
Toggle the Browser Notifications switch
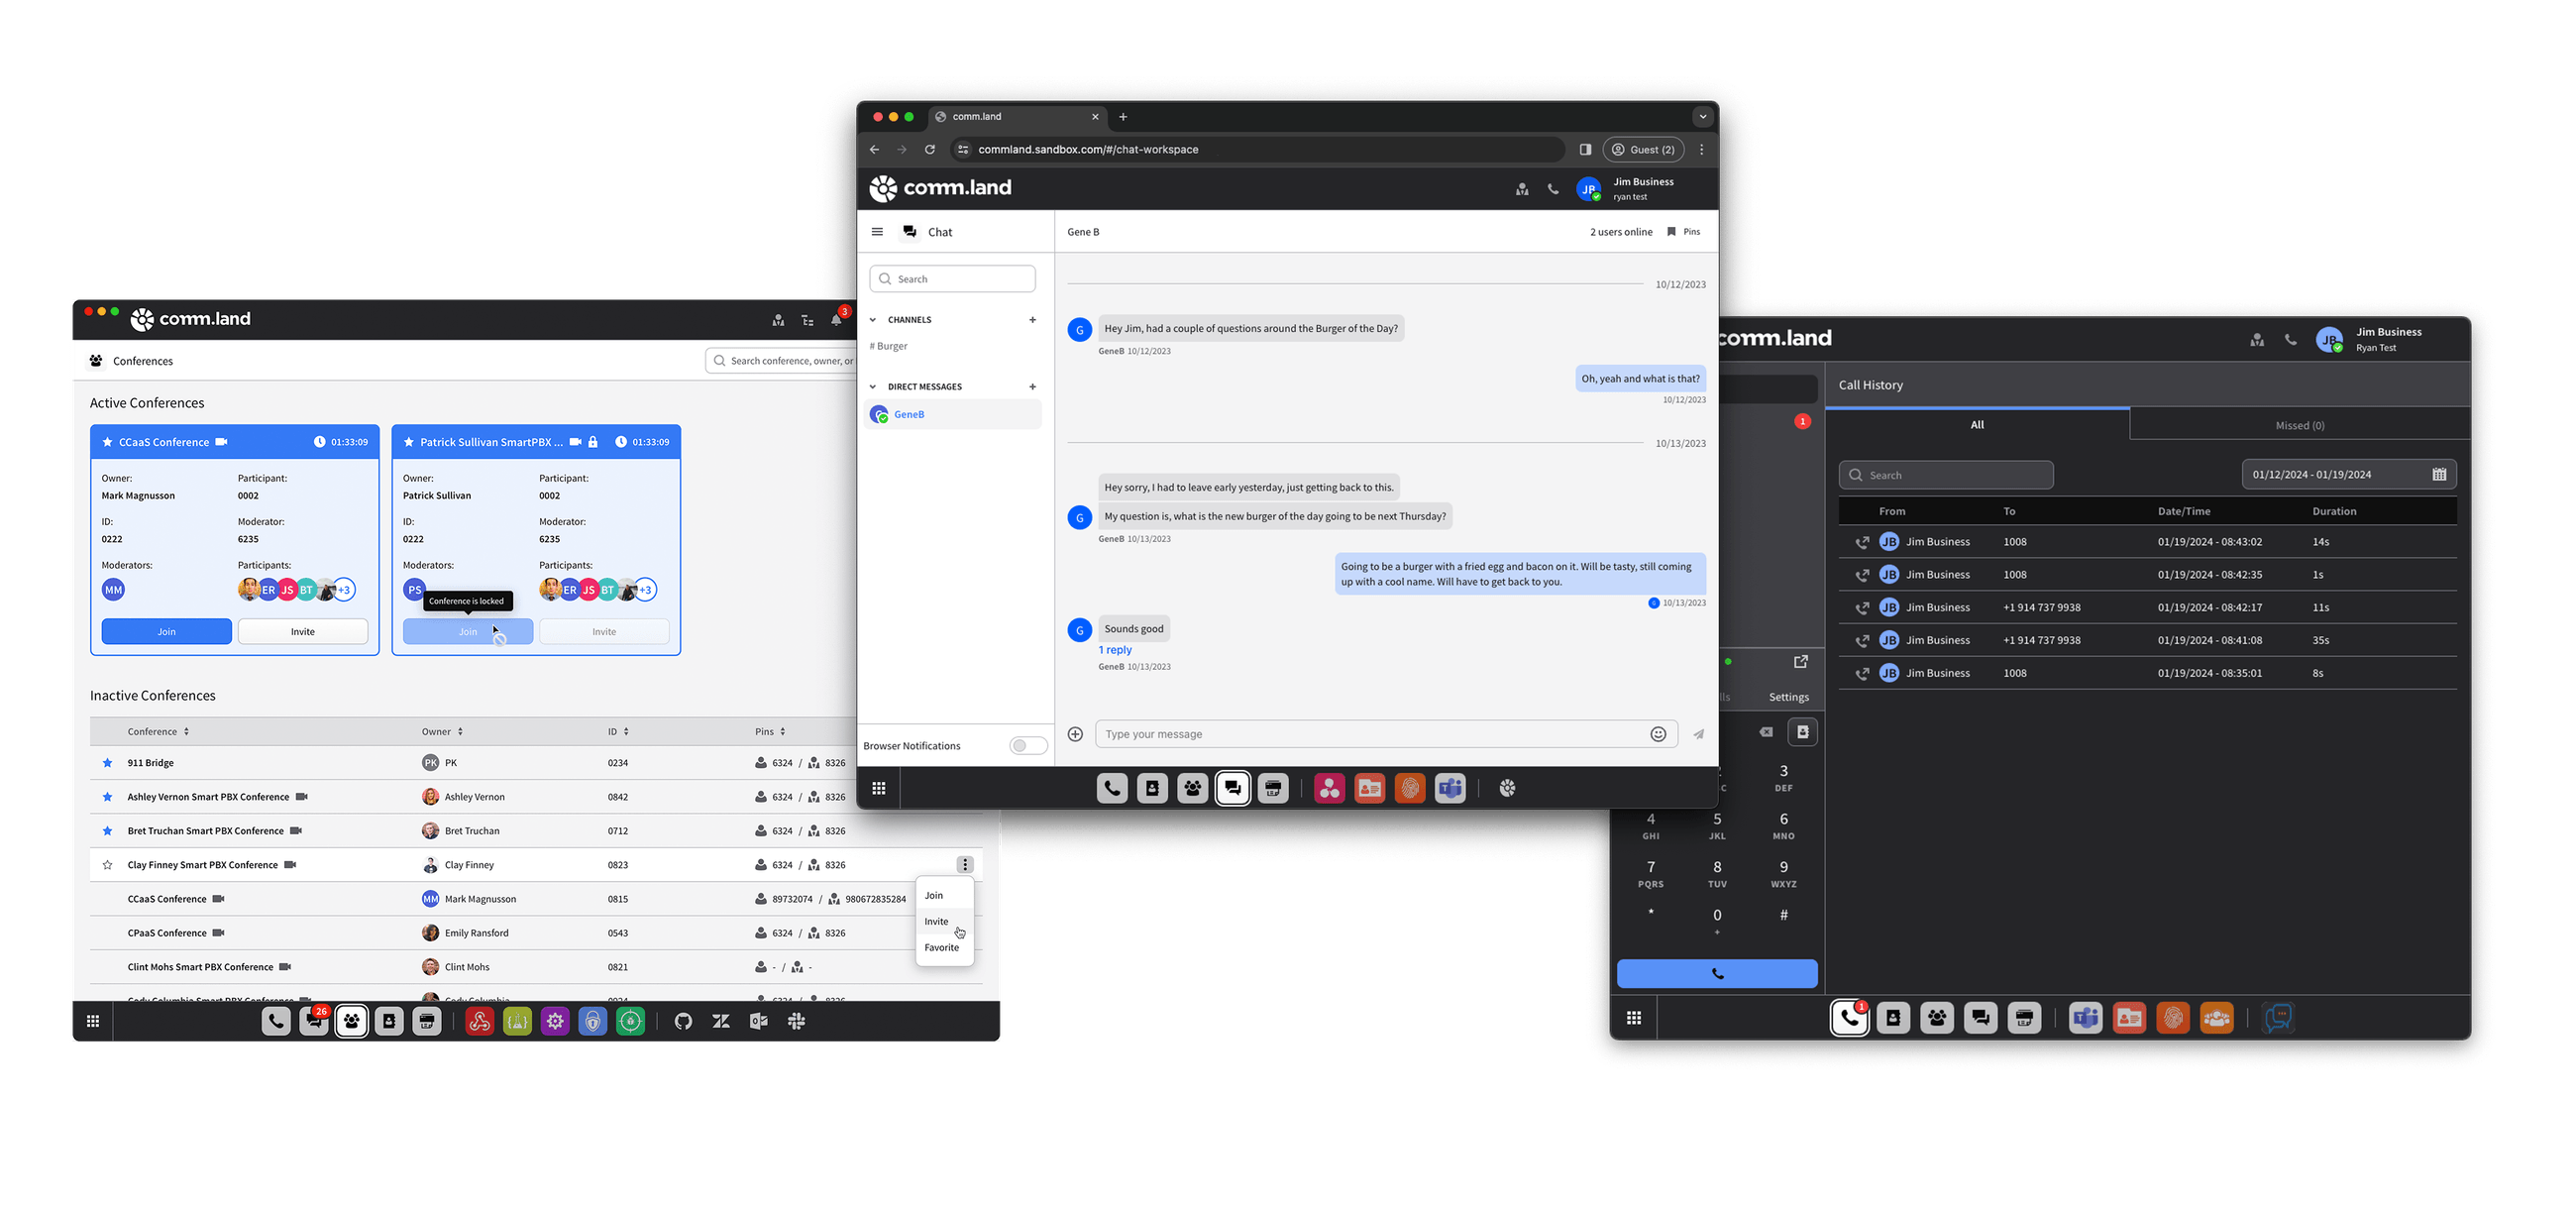pos(1027,745)
